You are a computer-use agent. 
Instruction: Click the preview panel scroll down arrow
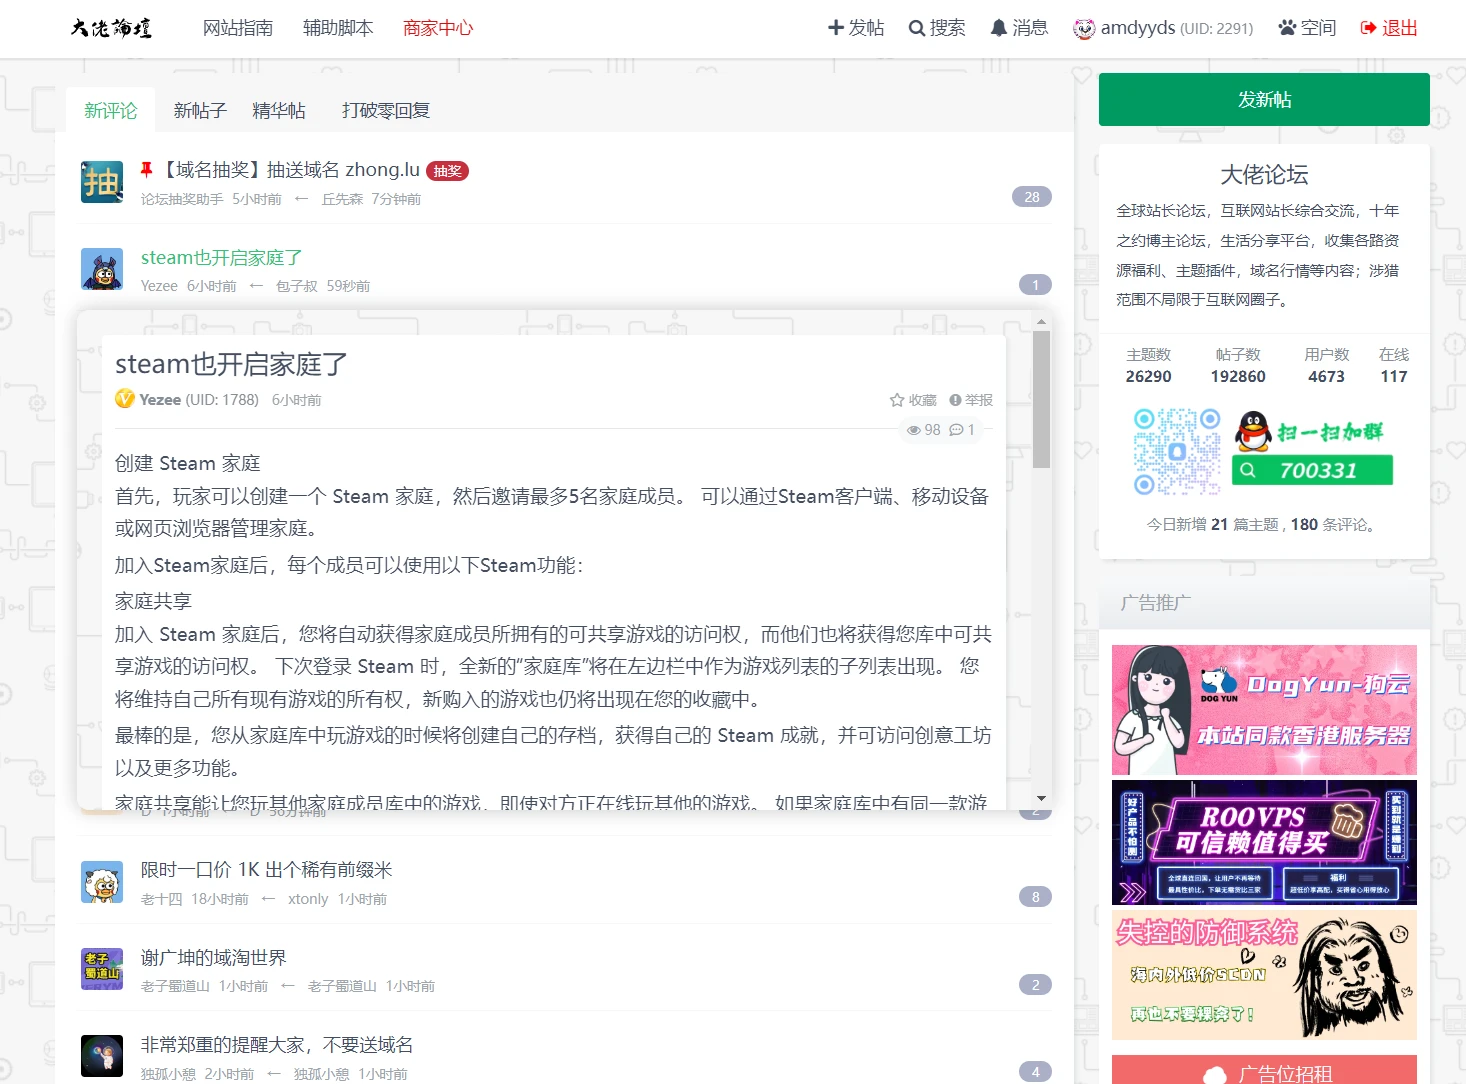click(x=1041, y=799)
